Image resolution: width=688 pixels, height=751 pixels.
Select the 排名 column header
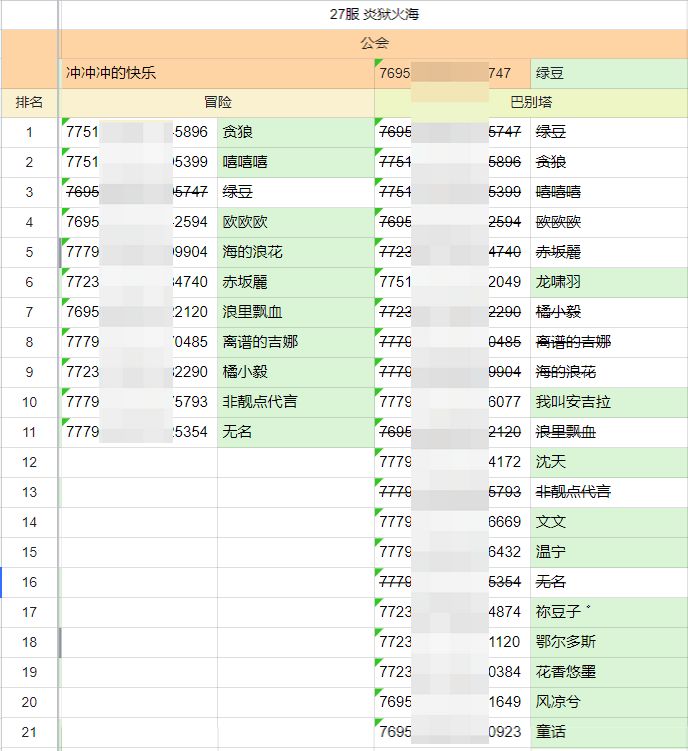(x=29, y=102)
